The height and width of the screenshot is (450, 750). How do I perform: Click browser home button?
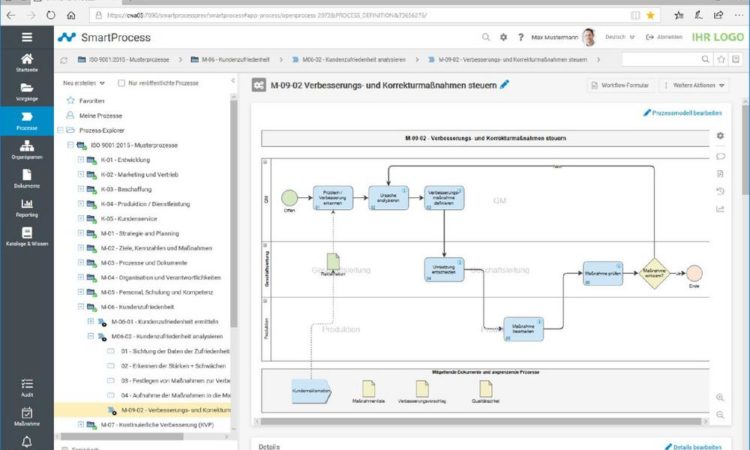pos(71,15)
